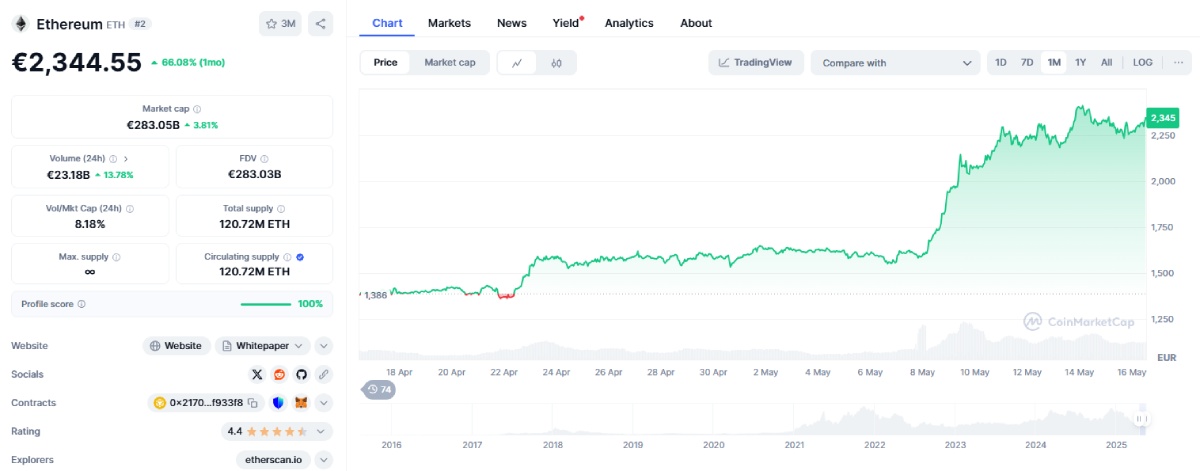Open the Yield tab
Viewport: 1200px width, 471px height.
point(566,23)
